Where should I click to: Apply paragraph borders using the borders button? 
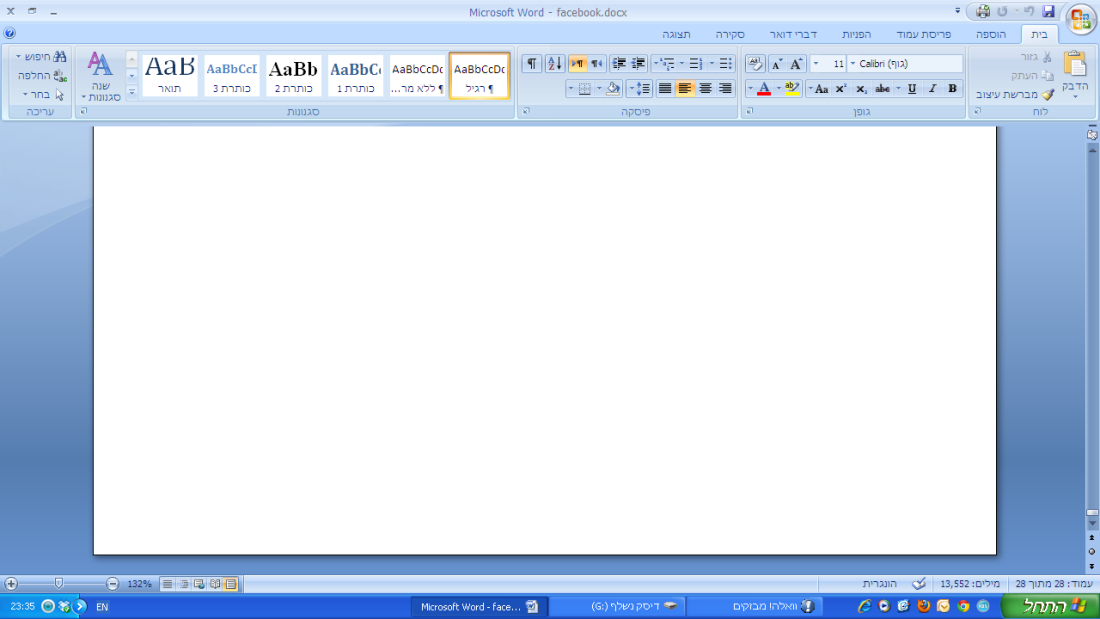pyautogui.click(x=584, y=88)
